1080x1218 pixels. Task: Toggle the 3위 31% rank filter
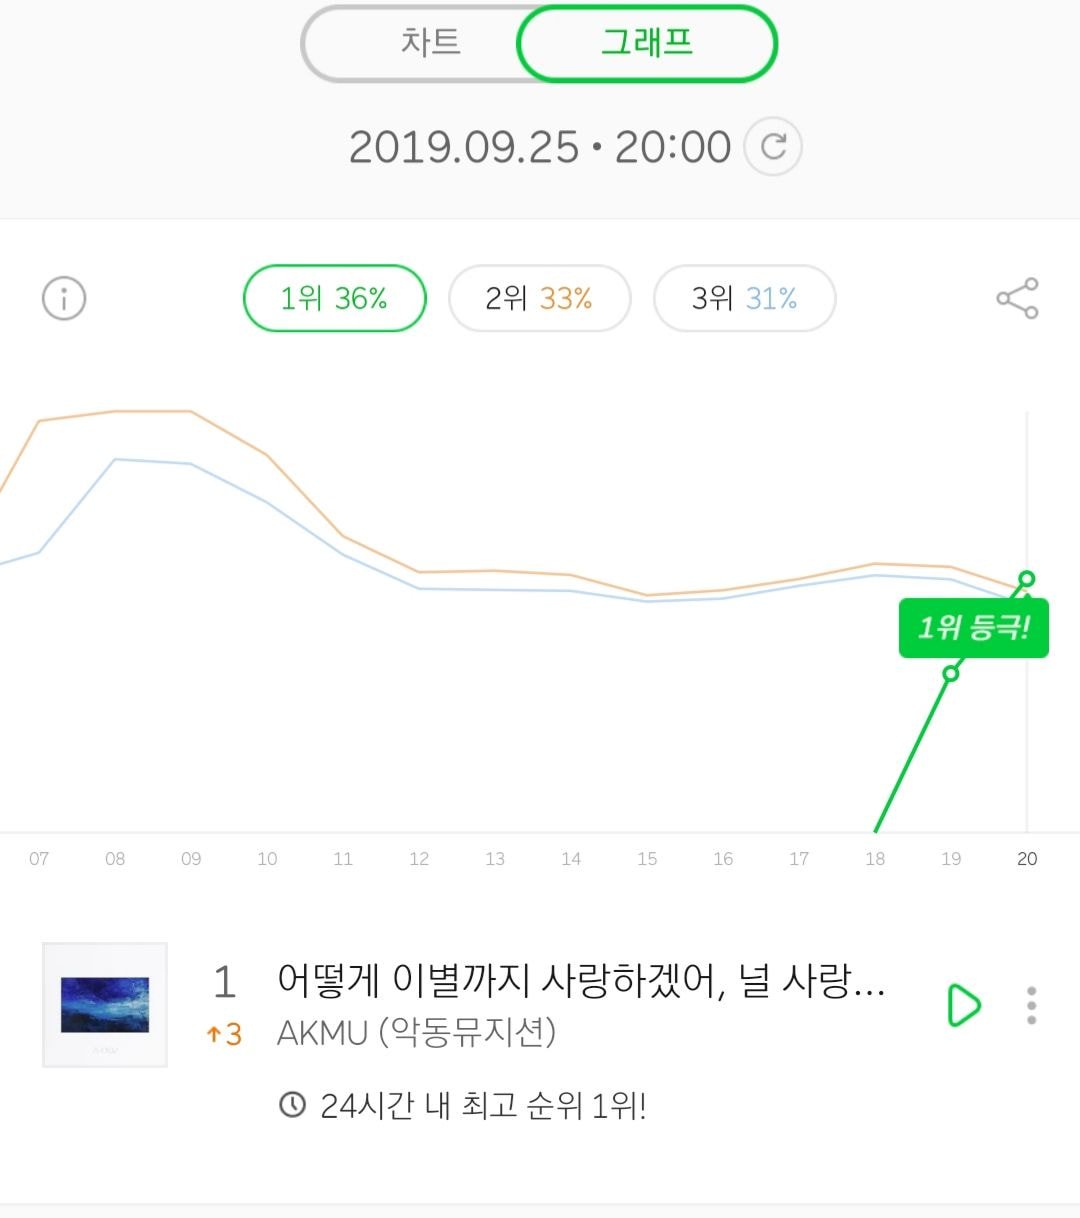[x=744, y=298]
